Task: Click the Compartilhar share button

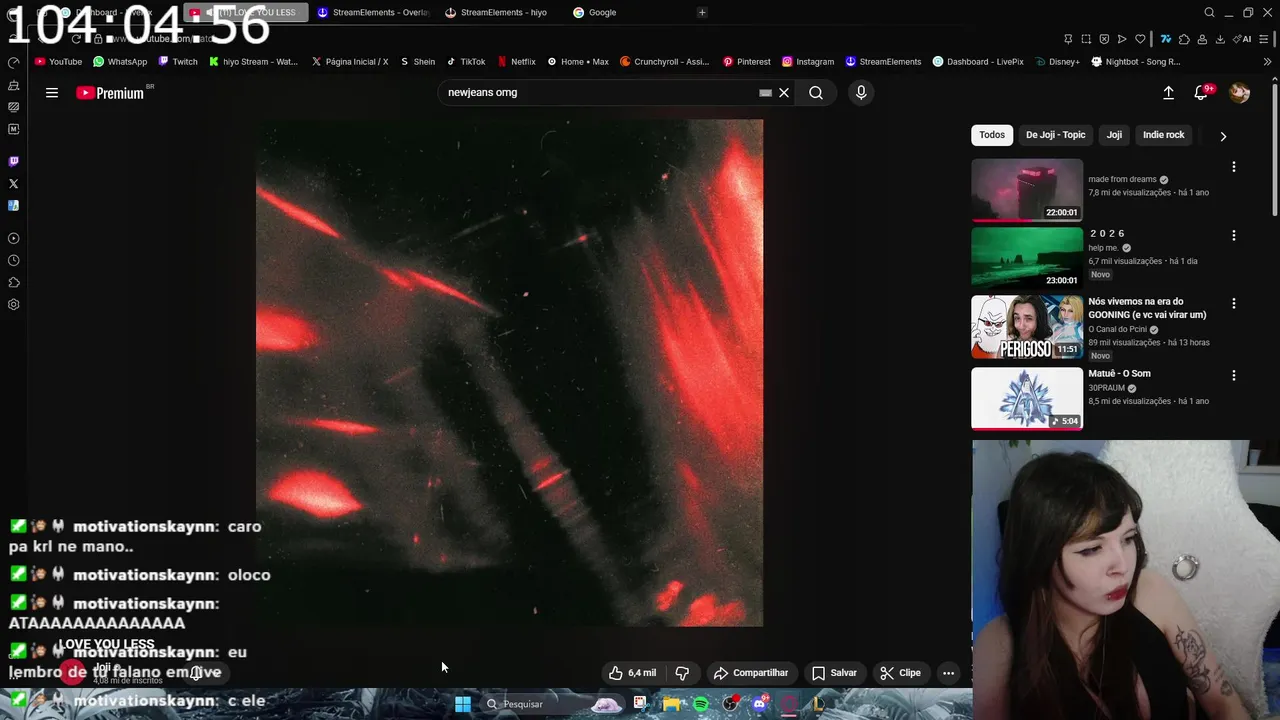Action: click(x=751, y=673)
